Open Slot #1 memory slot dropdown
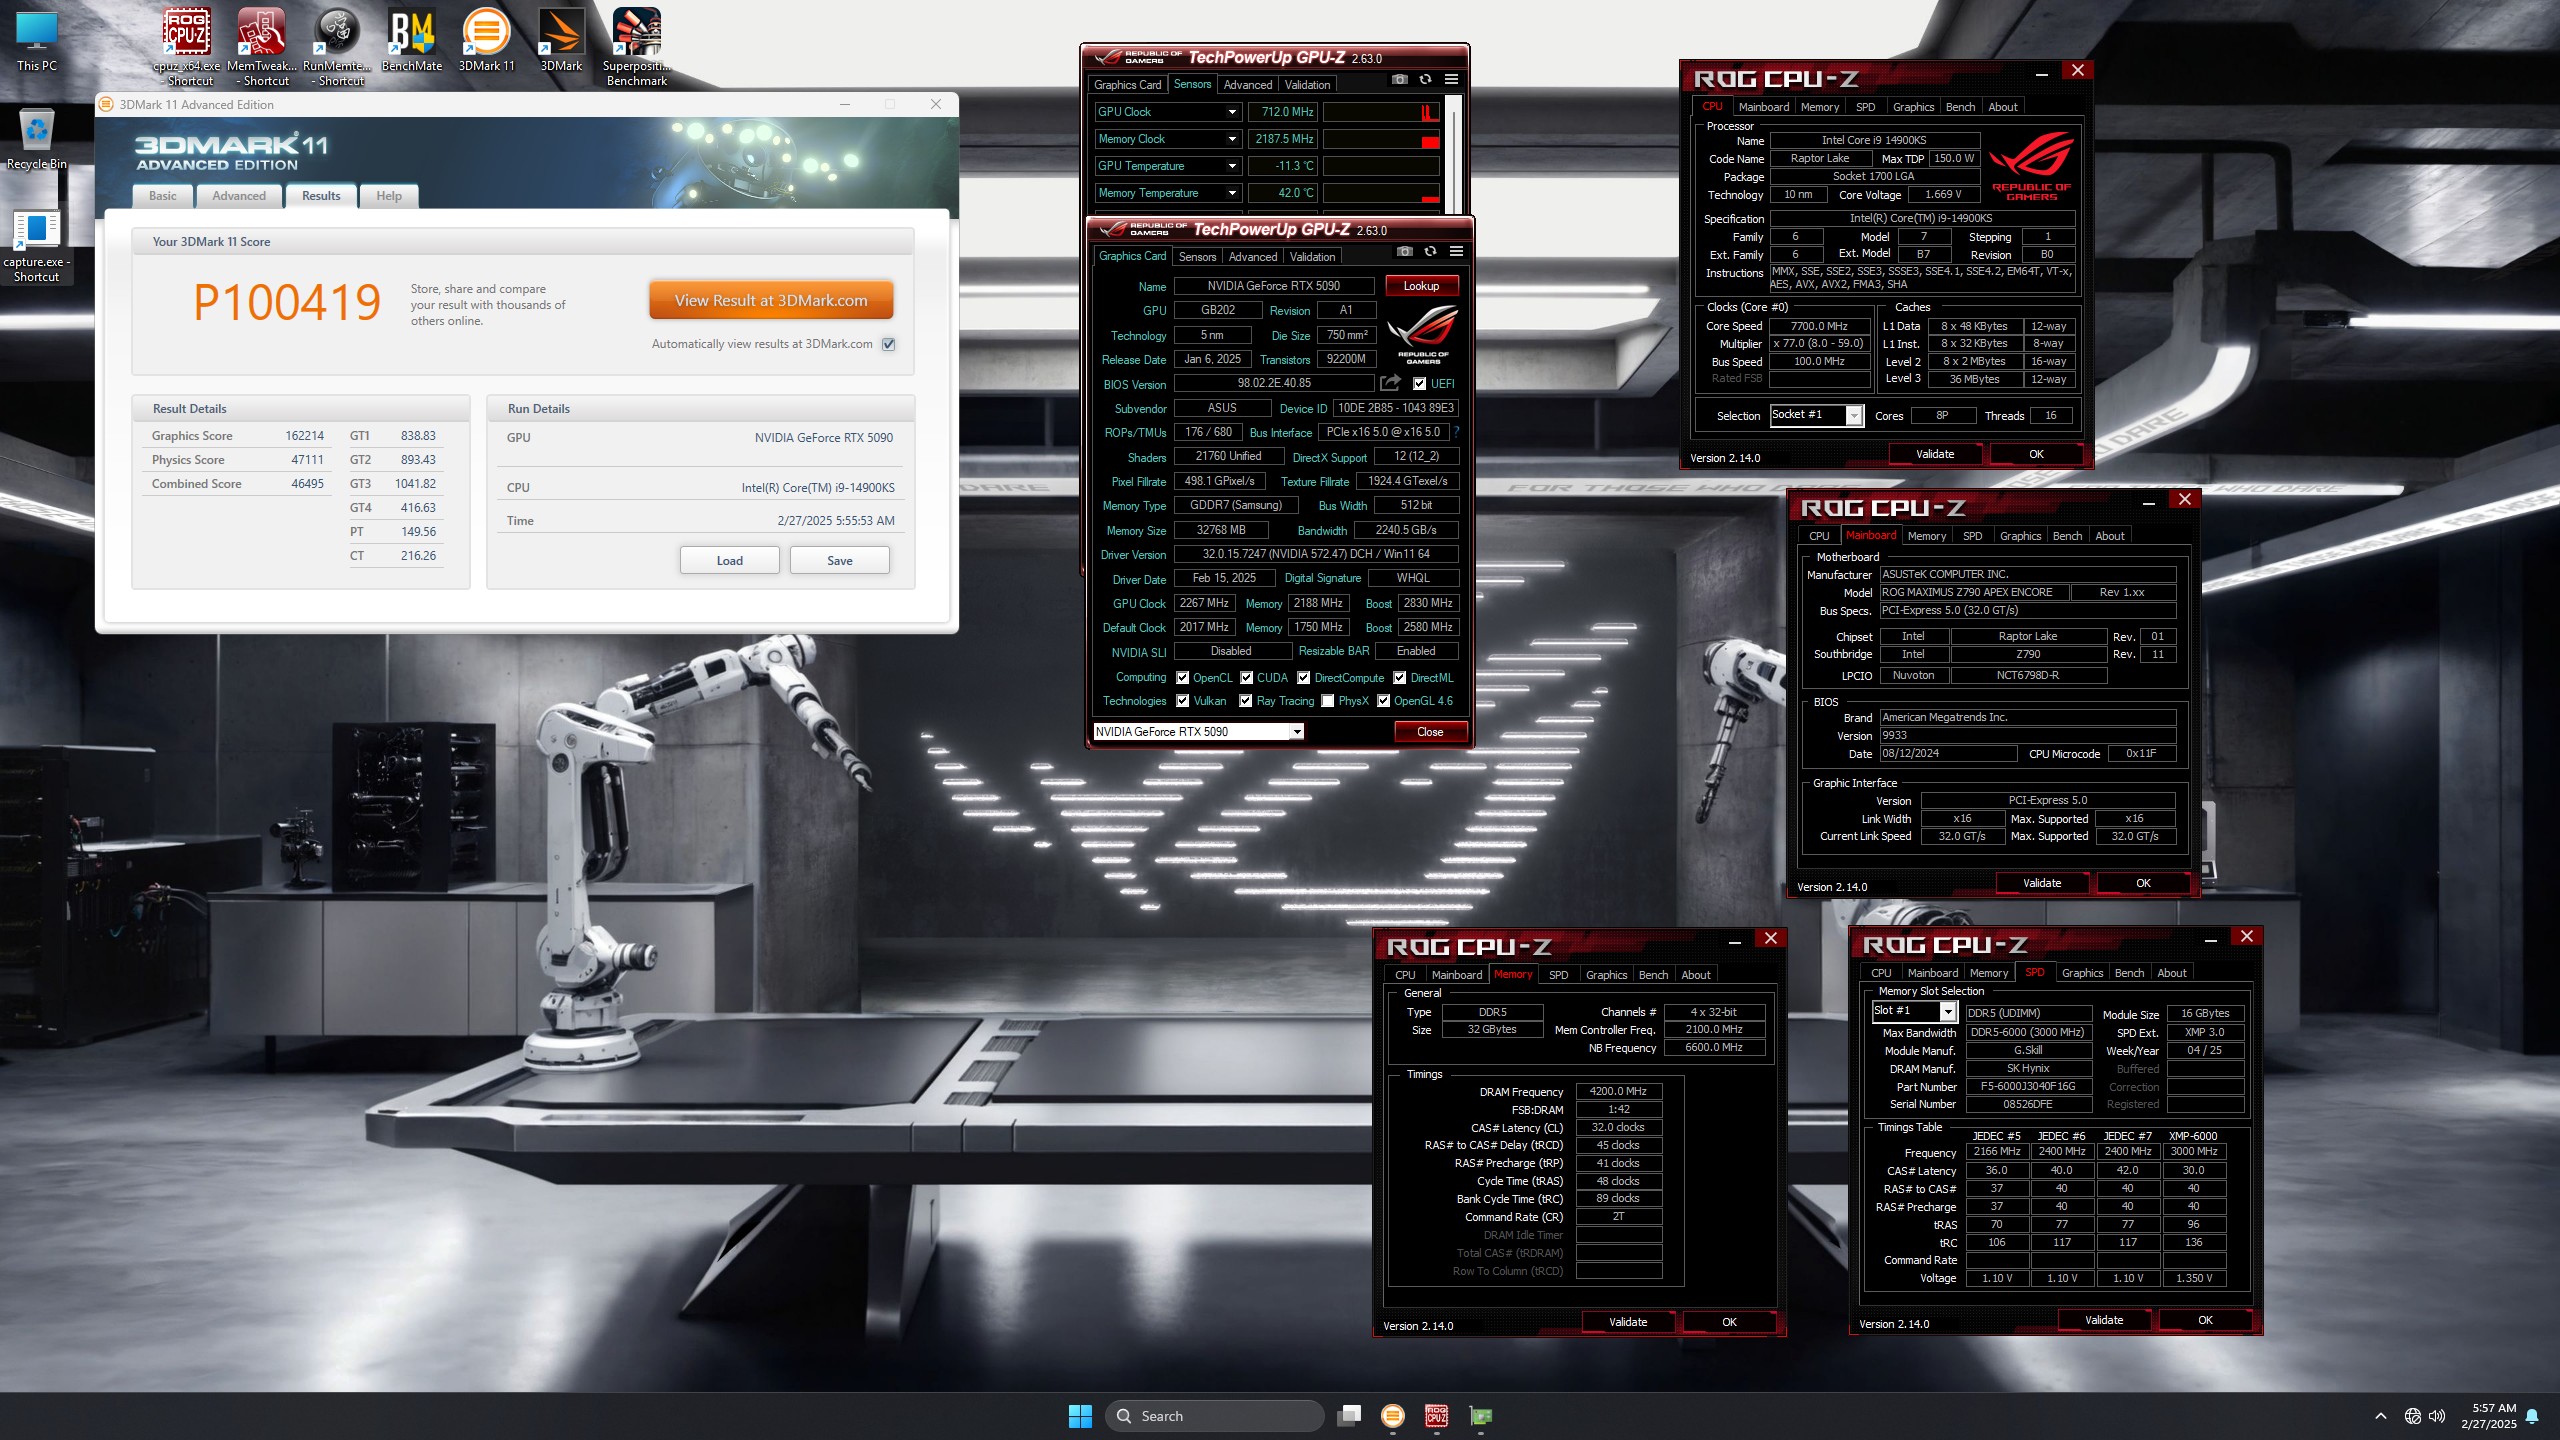The width and height of the screenshot is (2560, 1440). point(1913,1011)
